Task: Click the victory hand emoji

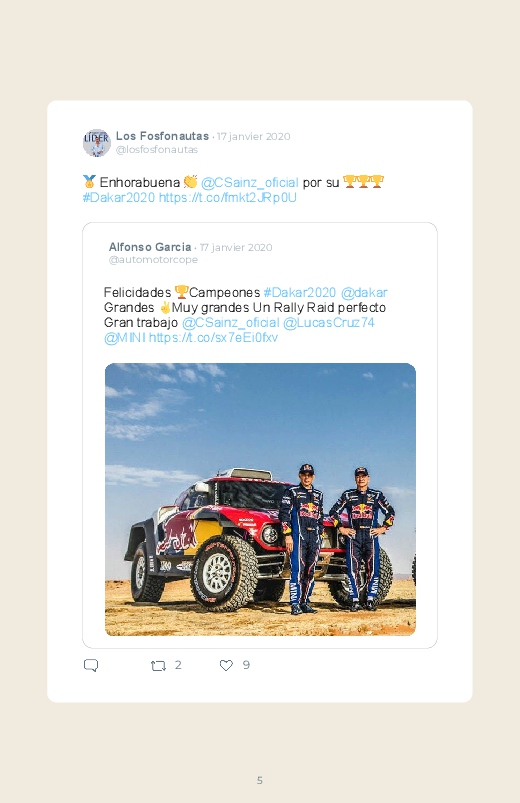Action: (165, 307)
